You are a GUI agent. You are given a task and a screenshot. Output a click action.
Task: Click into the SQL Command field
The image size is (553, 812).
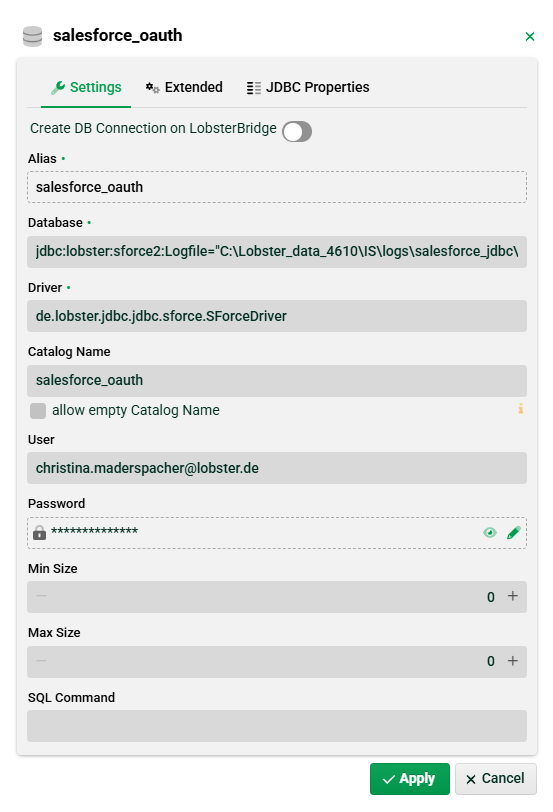click(x=277, y=726)
